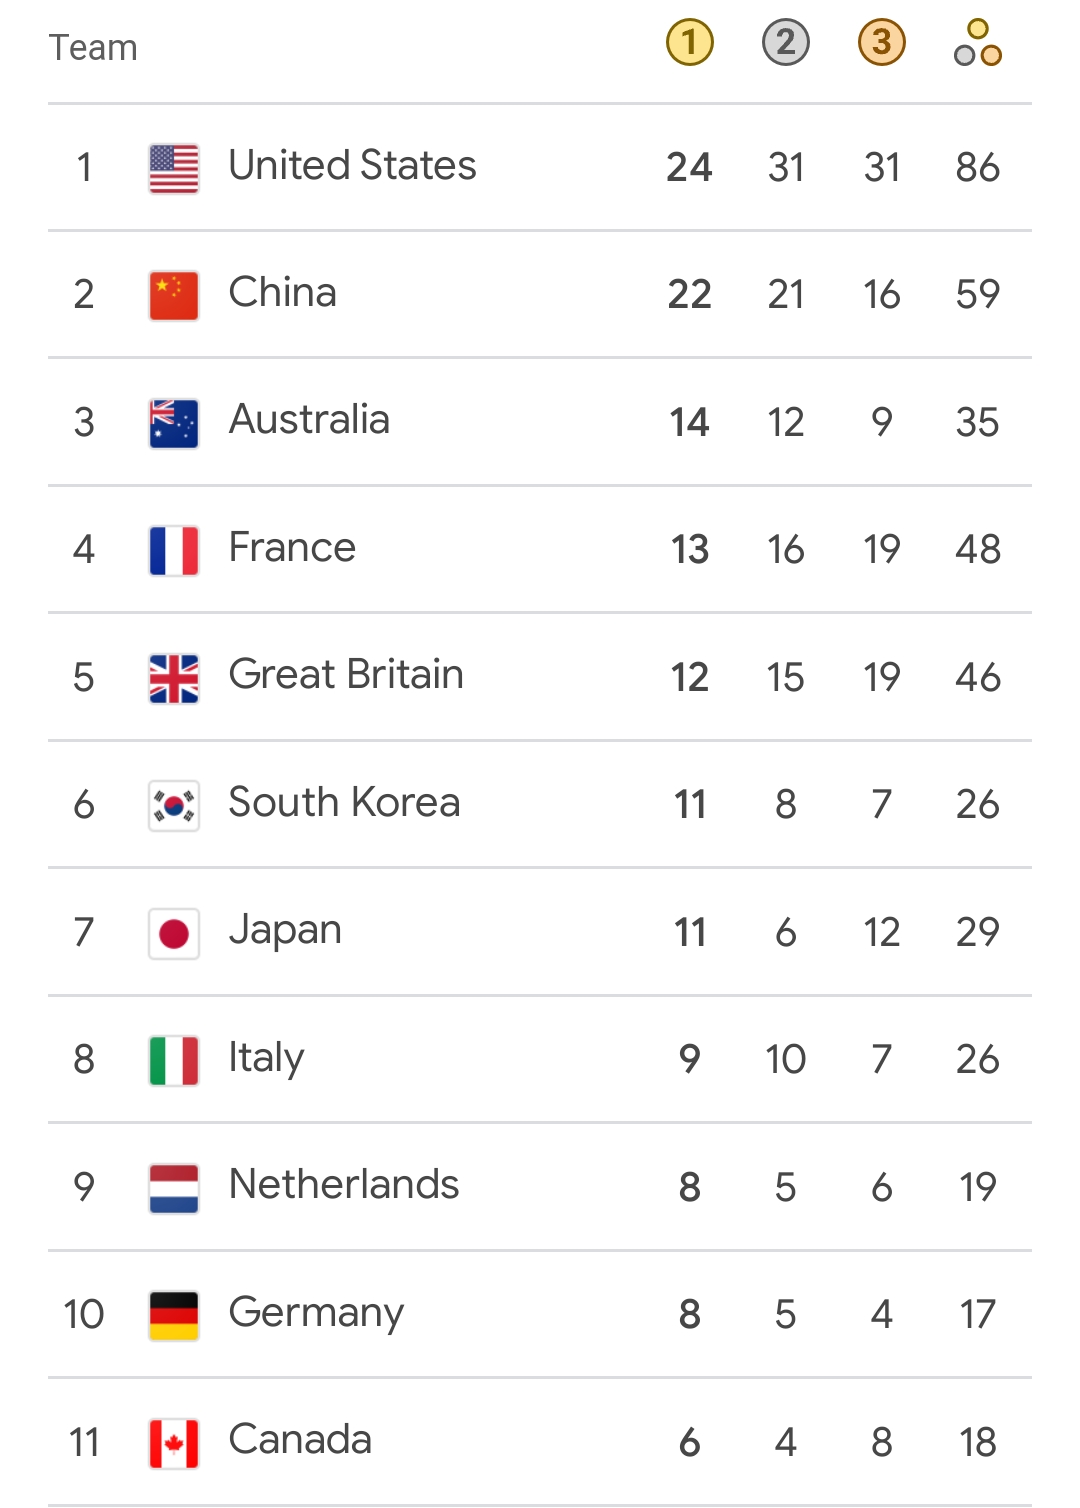The height and width of the screenshot is (1508, 1080).
Task: Click the Netherlands flag icon
Action: [x=174, y=1188]
